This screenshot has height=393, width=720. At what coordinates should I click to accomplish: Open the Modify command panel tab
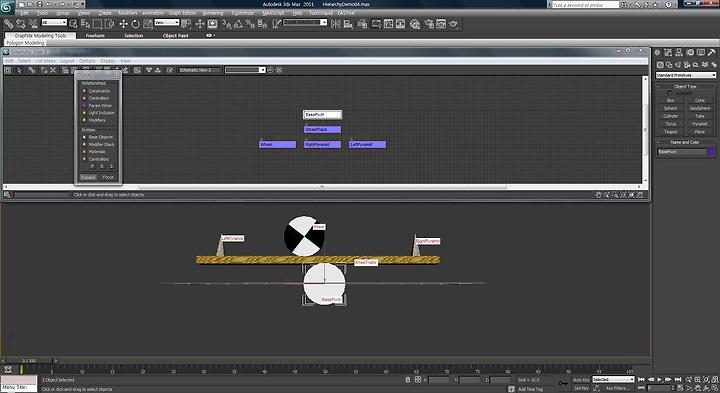pyautogui.click(x=668, y=53)
